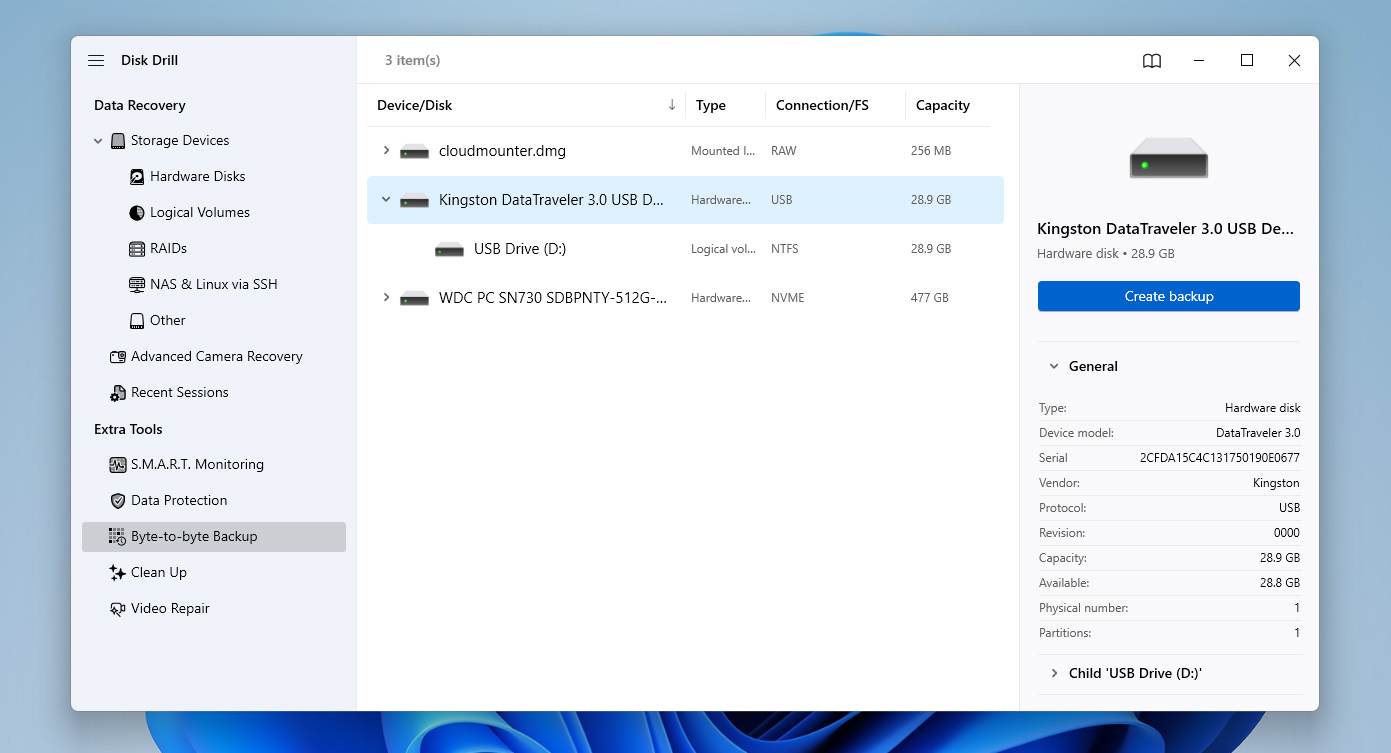Toggle sort arrow in Device/Disk column
The height and width of the screenshot is (753, 1391).
[672, 105]
